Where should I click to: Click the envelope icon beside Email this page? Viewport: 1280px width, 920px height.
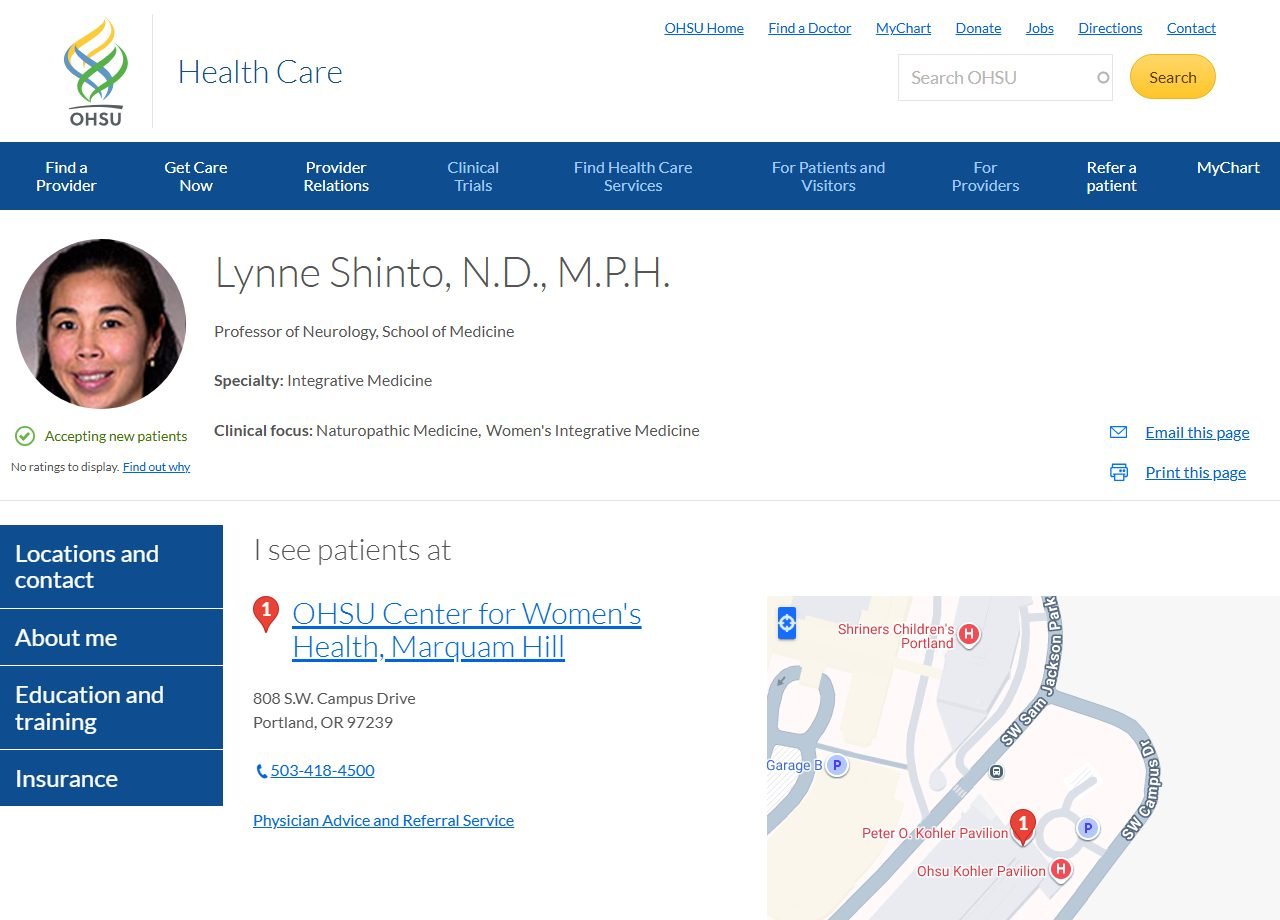tap(1118, 432)
